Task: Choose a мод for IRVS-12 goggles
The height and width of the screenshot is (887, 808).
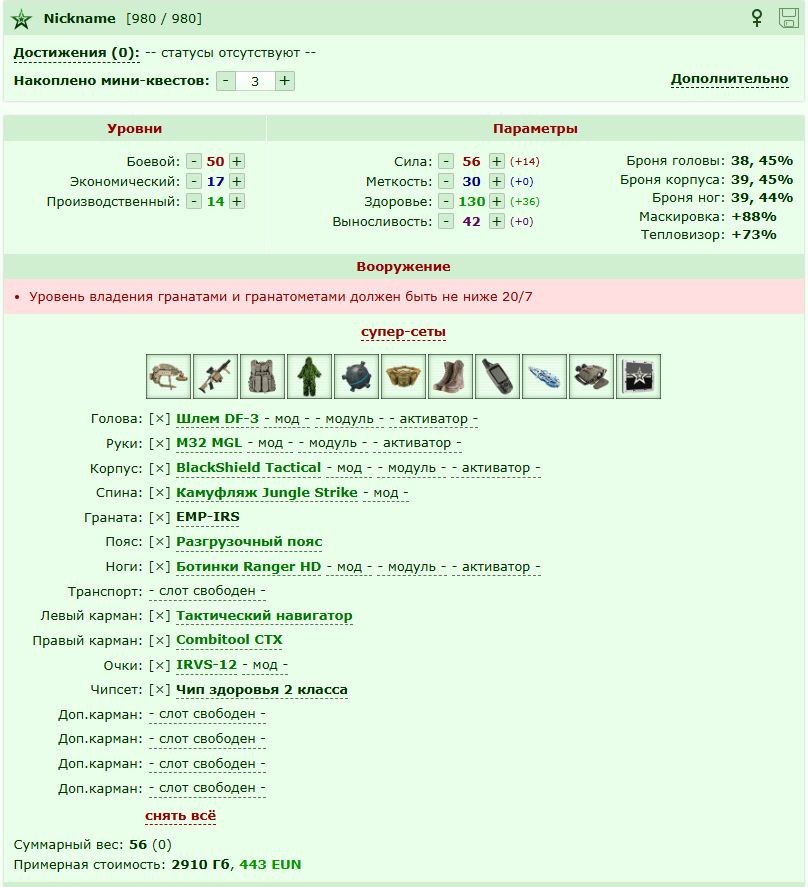Action: [265, 665]
